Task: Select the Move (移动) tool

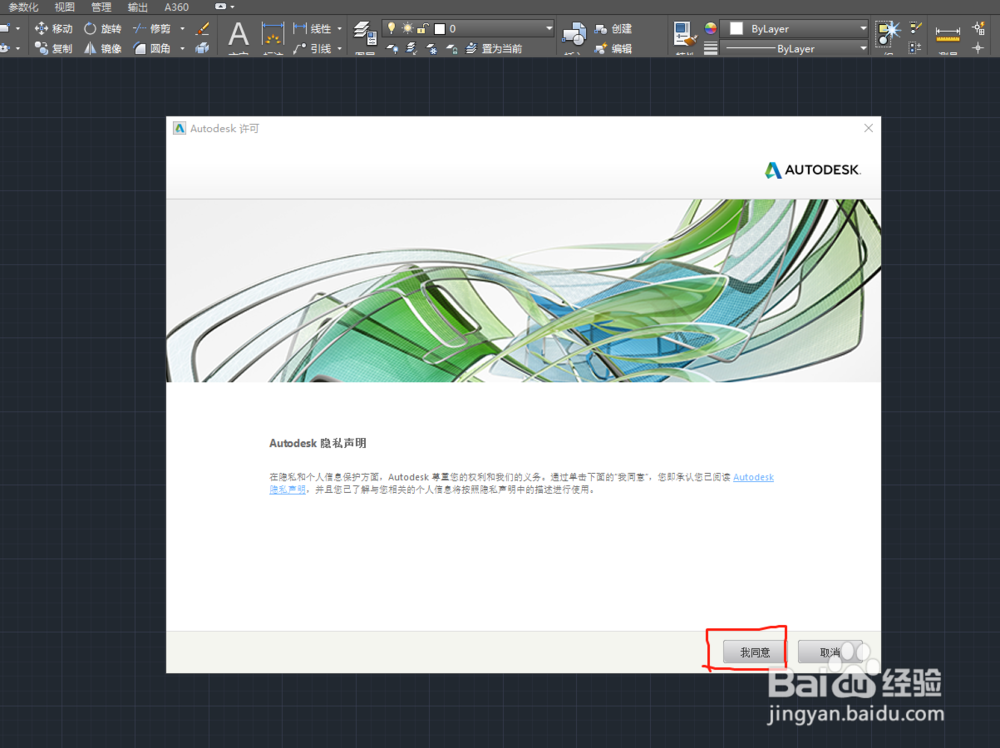Action: tap(54, 29)
